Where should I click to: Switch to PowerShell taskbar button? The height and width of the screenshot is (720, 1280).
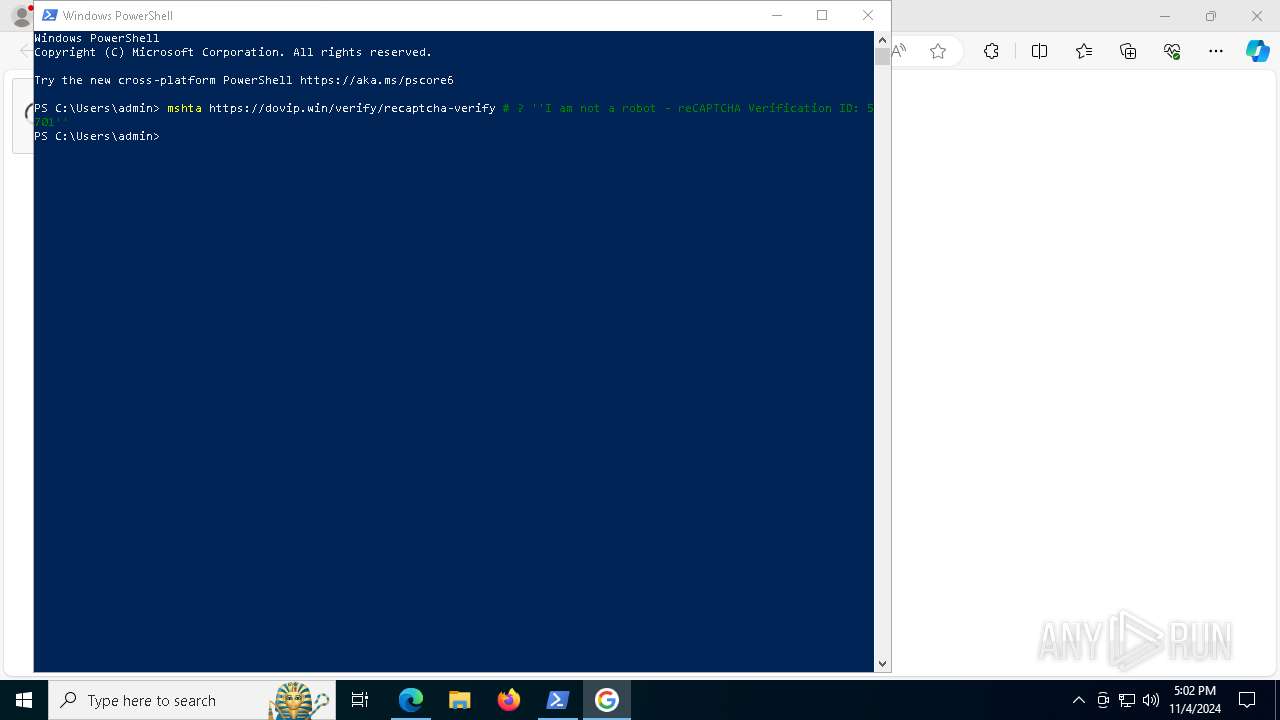click(558, 700)
